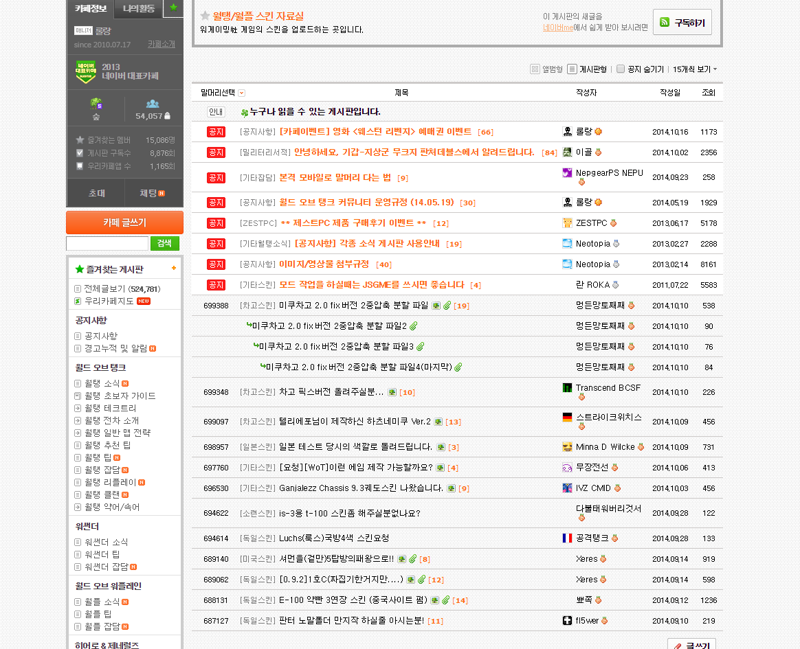Viewport: 800px width, 649px height.
Task: Click the paperclip icon on E-100 약팬 3연장 post
Action: [445, 601]
